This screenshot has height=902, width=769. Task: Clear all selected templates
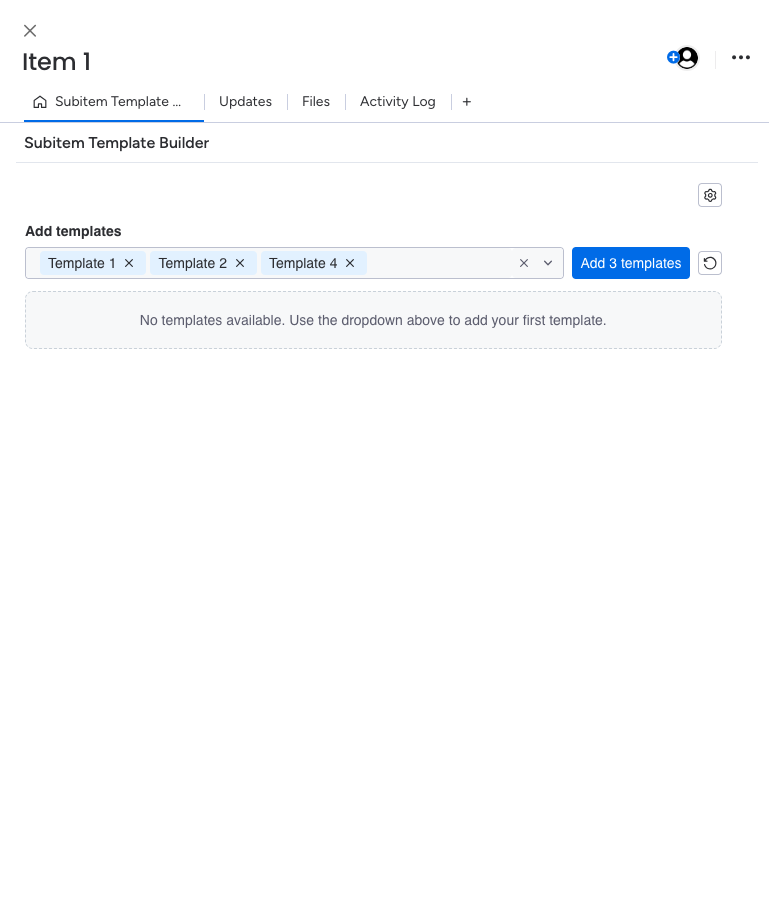[x=524, y=263]
